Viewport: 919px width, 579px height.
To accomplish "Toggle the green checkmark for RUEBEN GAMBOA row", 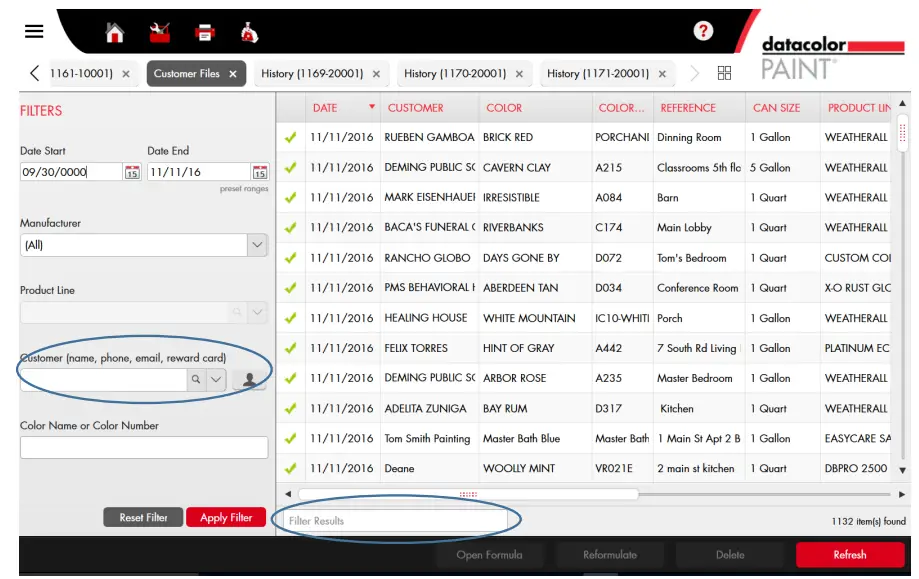I will coord(291,138).
